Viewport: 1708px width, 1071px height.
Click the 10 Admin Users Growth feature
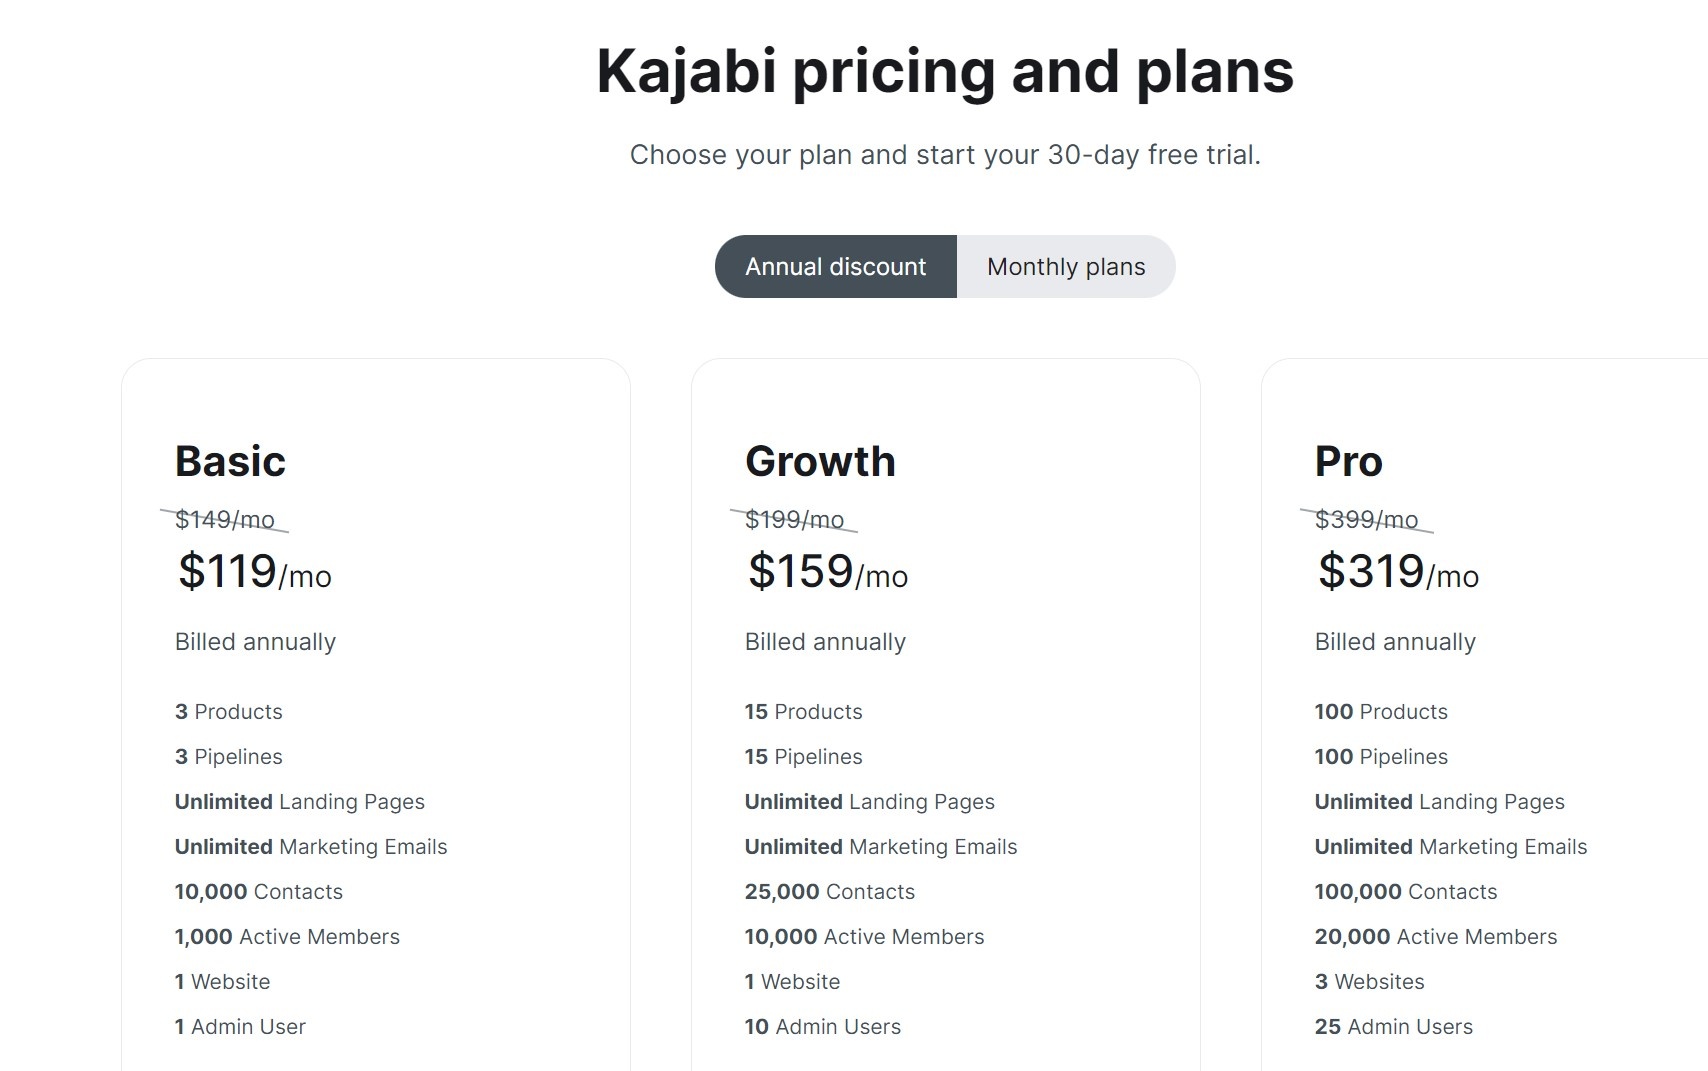tap(822, 1027)
